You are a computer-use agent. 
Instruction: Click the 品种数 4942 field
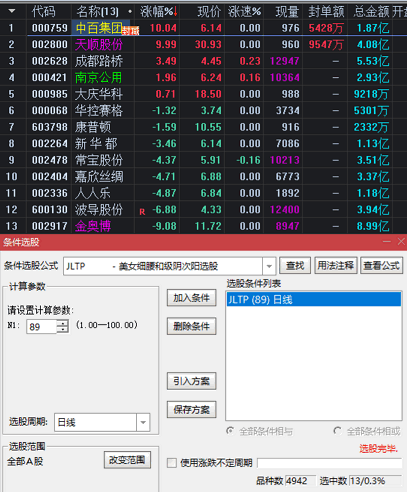(300, 481)
